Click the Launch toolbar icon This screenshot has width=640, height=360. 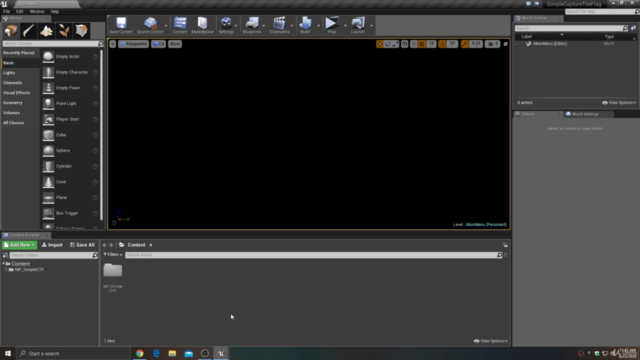(x=358, y=25)
